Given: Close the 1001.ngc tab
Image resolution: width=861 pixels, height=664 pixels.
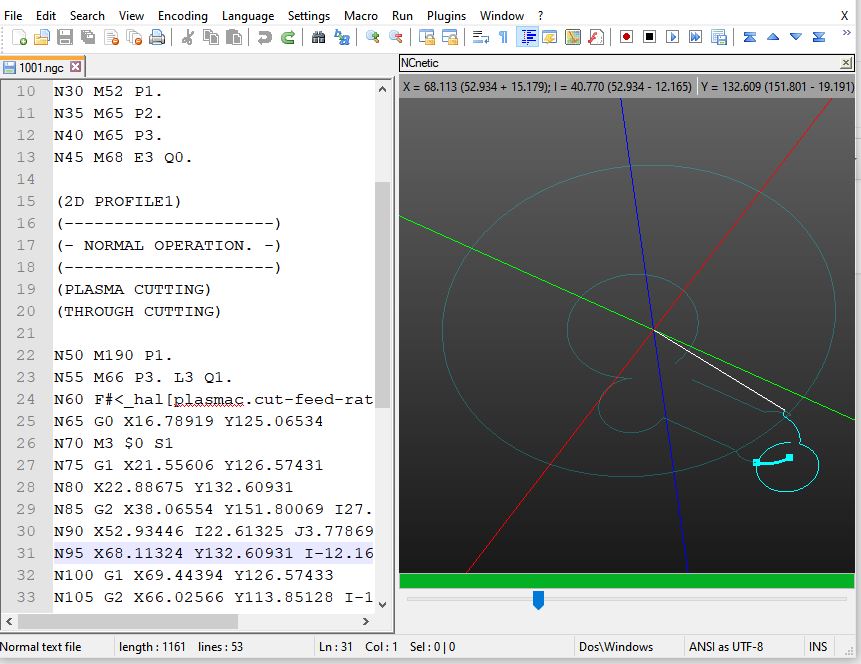Looking at the screenshot, I should (x=76, y=67).
